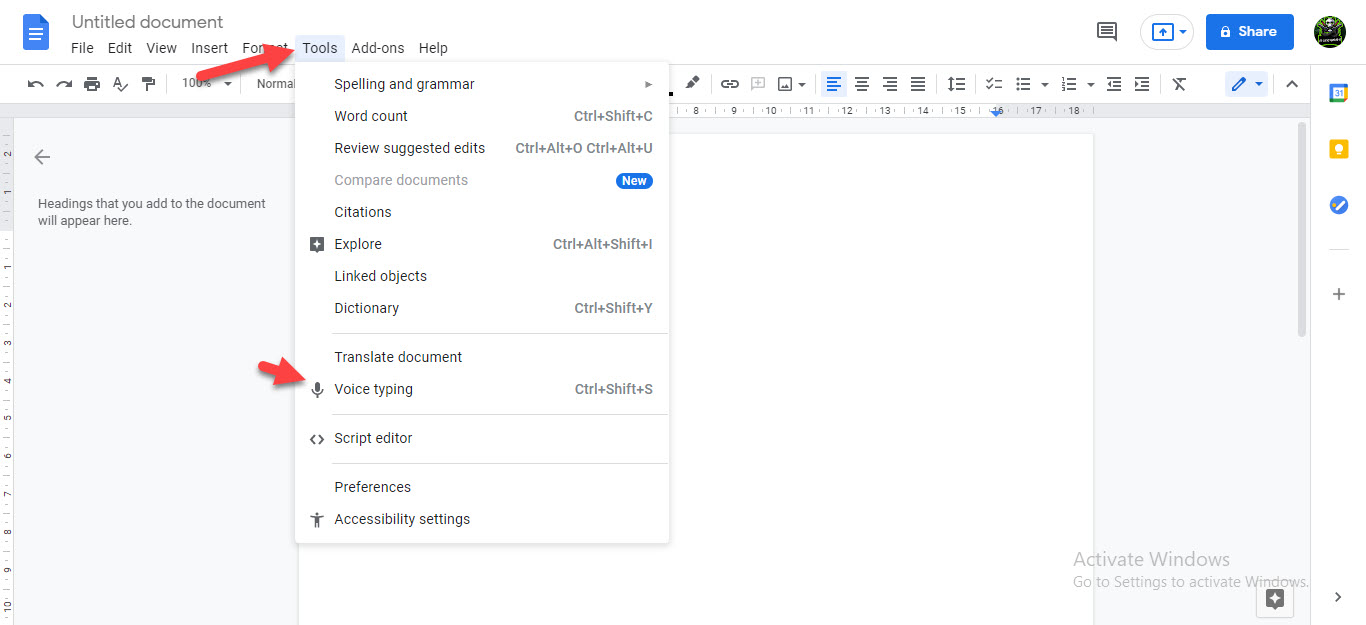Close the outline with back arrow
Image resolution: width=1366 pixels, height=625 pixels.
tap(42, 157)
